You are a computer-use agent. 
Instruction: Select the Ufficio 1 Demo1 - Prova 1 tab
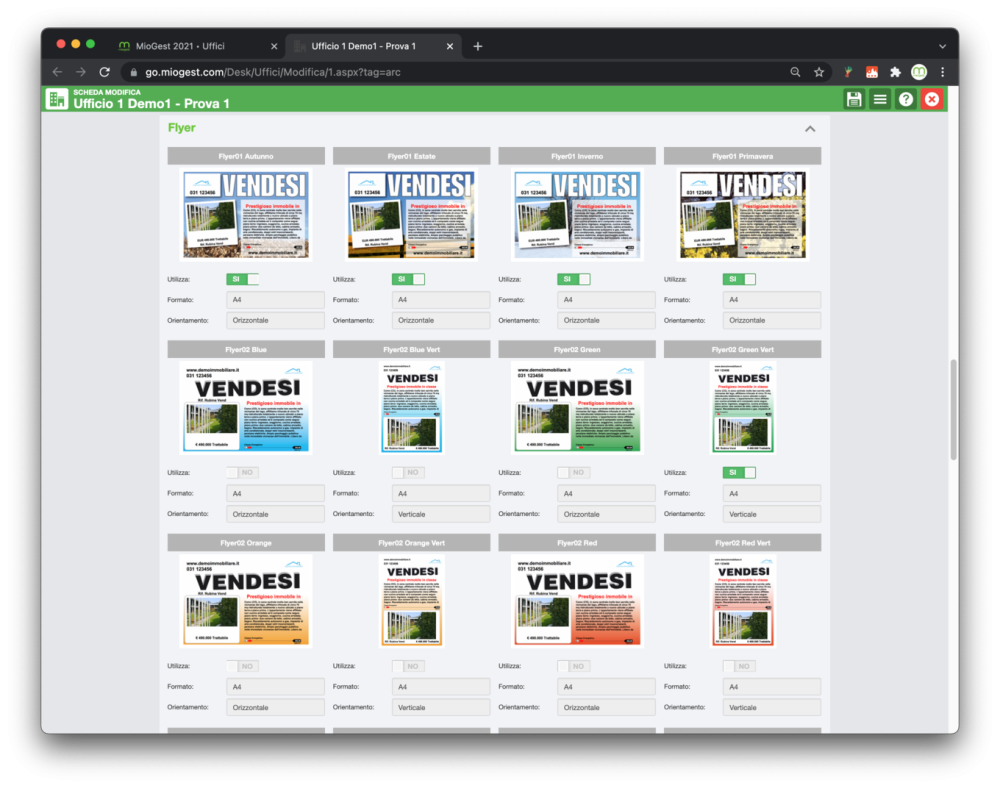pyautogui.click(x=364, y=46)
